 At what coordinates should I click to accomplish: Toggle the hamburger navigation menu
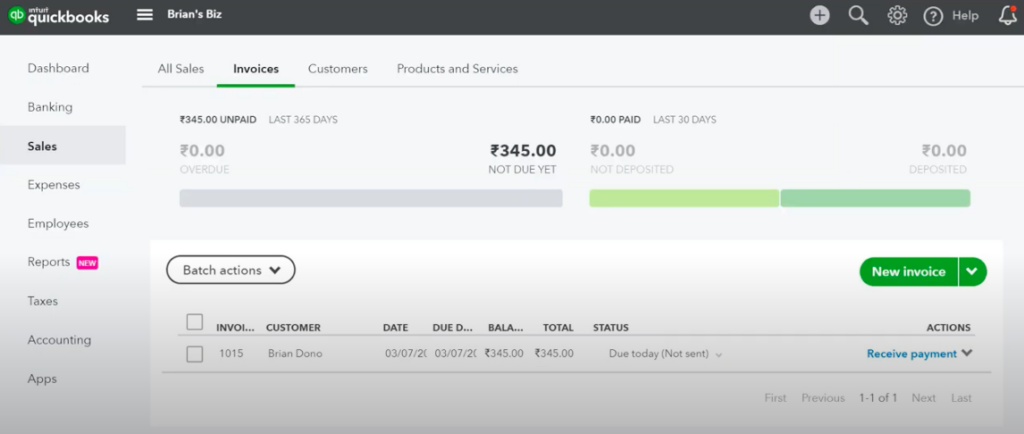click(x=144, y=14)
